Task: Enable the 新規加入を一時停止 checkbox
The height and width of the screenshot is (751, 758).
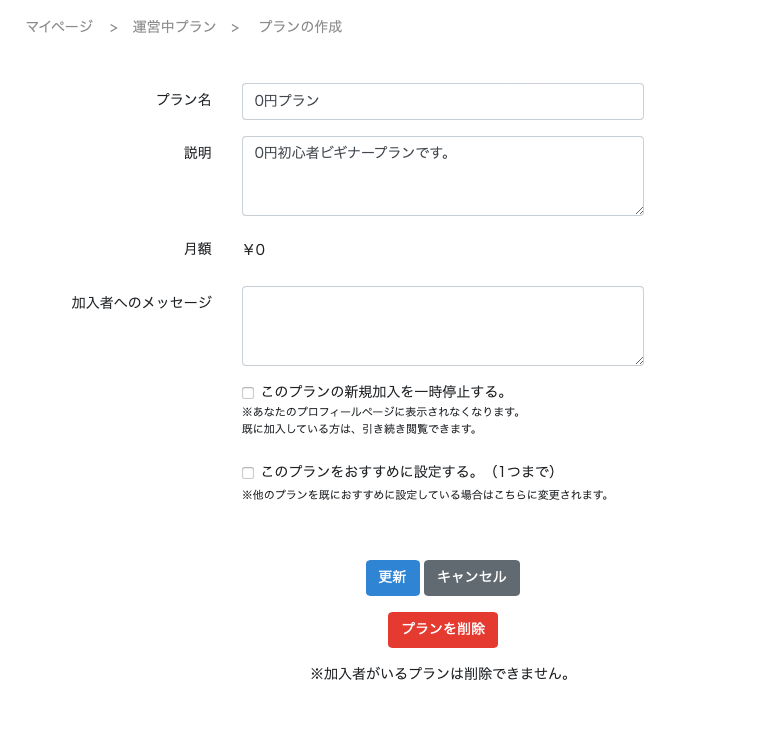Action: (248, 393)
